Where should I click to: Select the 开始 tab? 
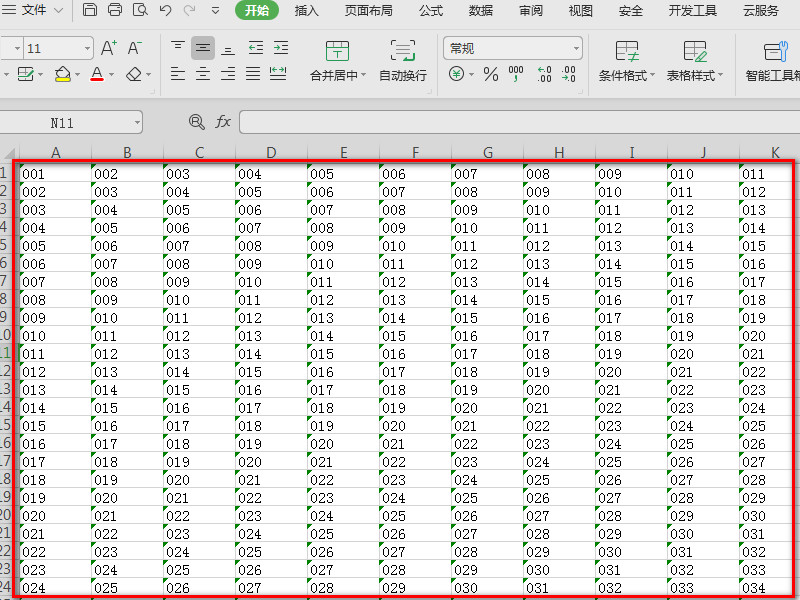coord(257,10)
